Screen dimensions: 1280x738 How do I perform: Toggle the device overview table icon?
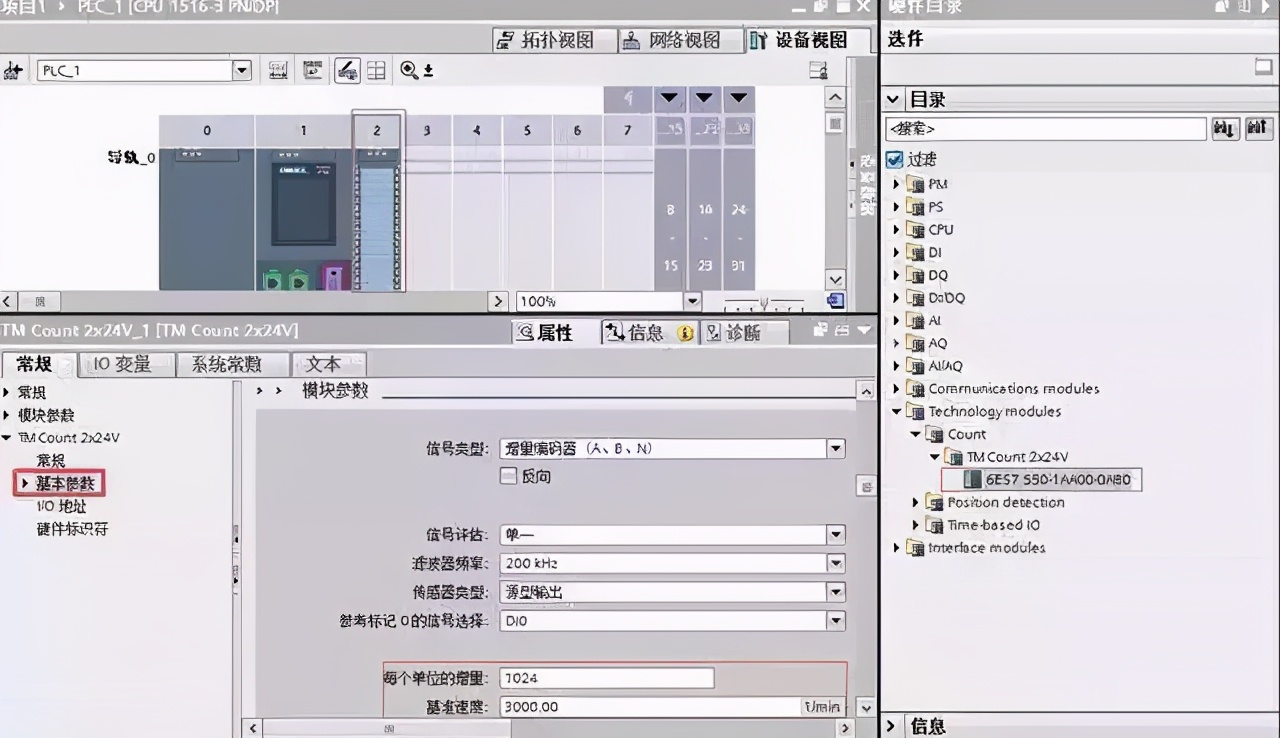coord(375,70)
